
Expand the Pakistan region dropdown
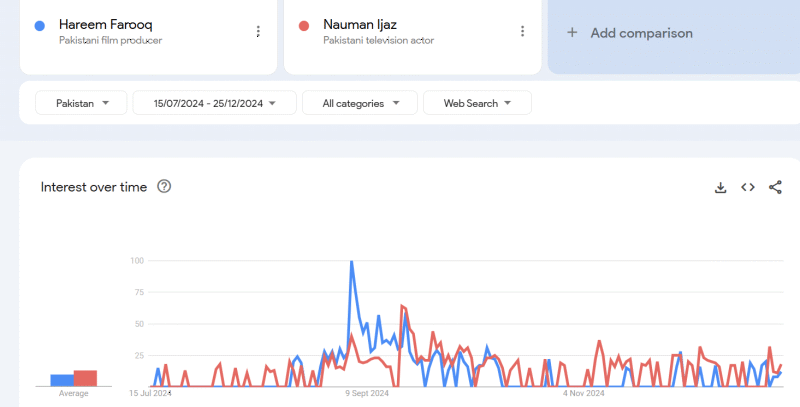pos(81,103)
